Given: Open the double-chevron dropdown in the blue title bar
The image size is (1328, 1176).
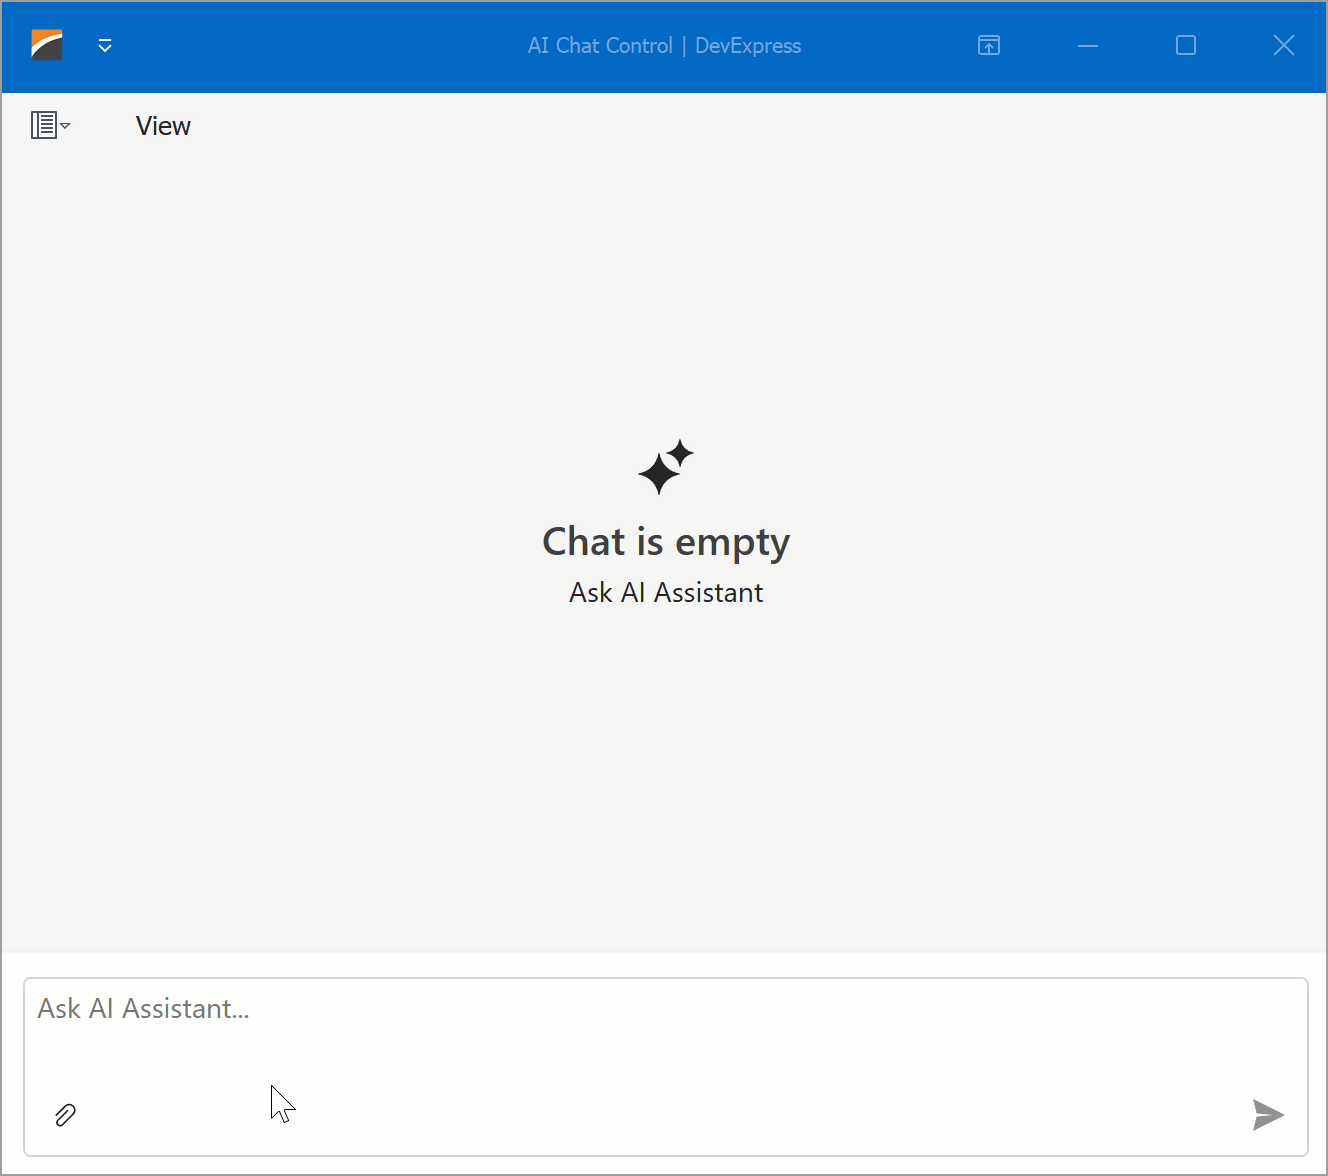Looking at the screenshot, I should 105,46.
